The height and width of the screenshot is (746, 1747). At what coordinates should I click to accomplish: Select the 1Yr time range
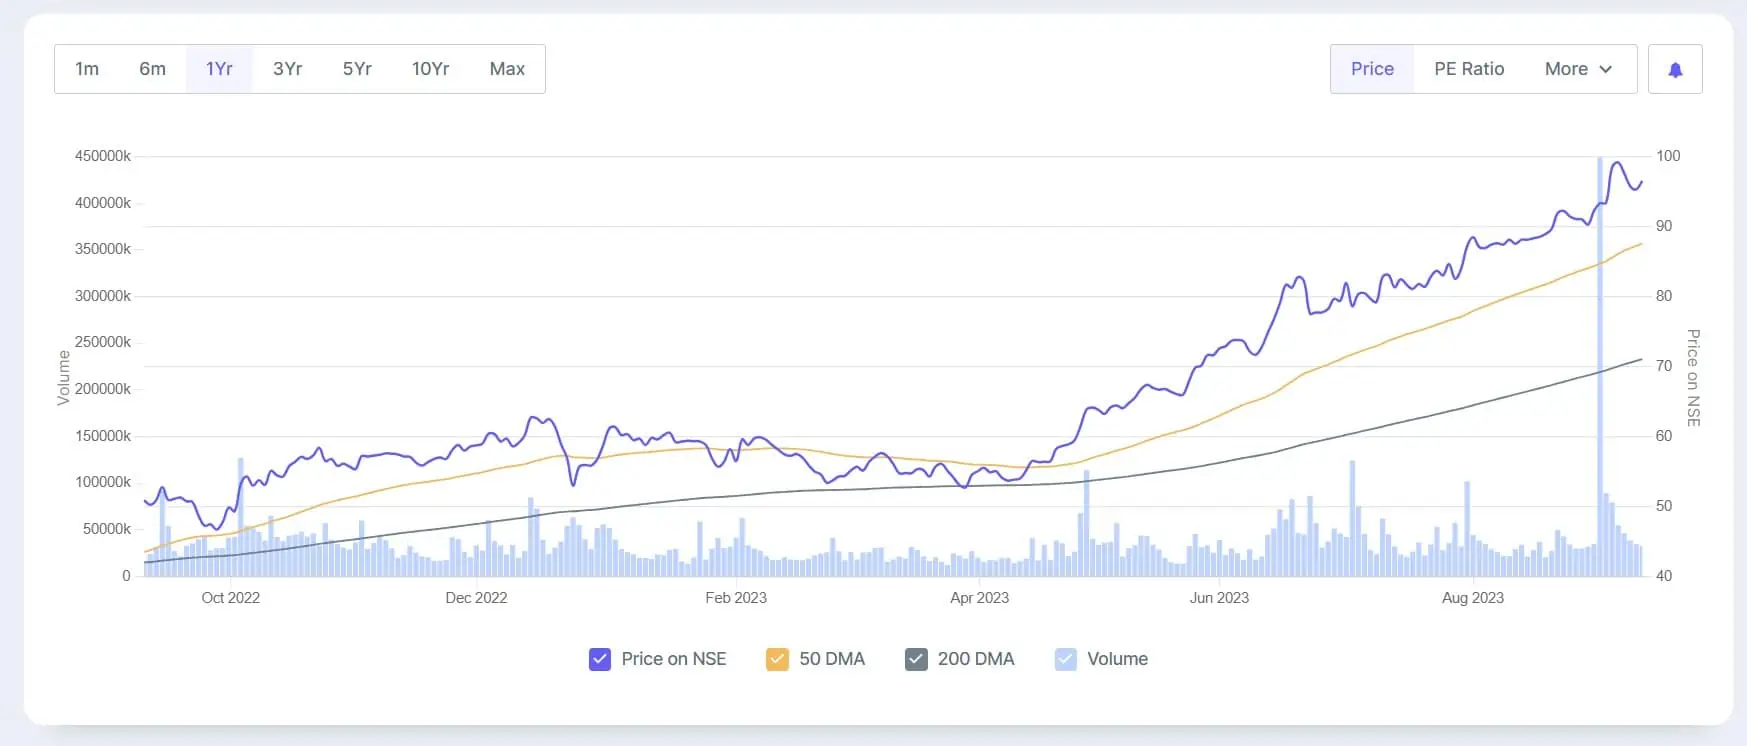click(x=219, y=69)
